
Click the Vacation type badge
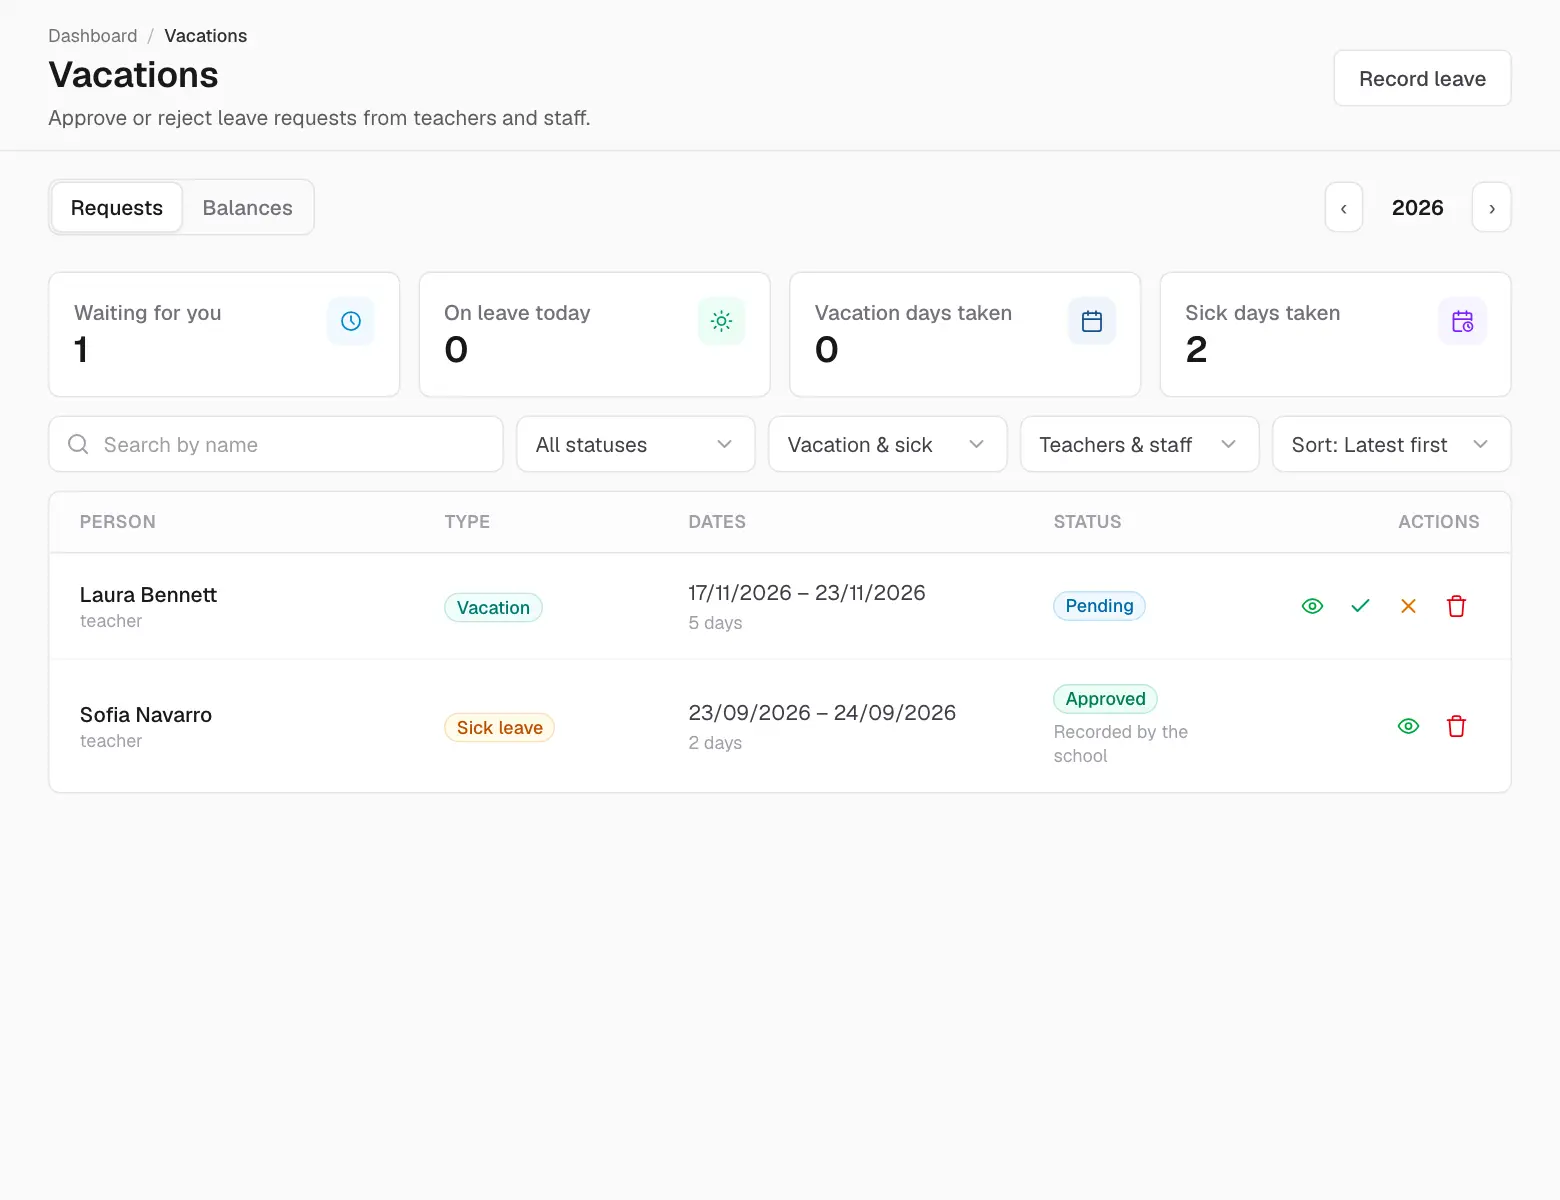(x=493, y=608)
